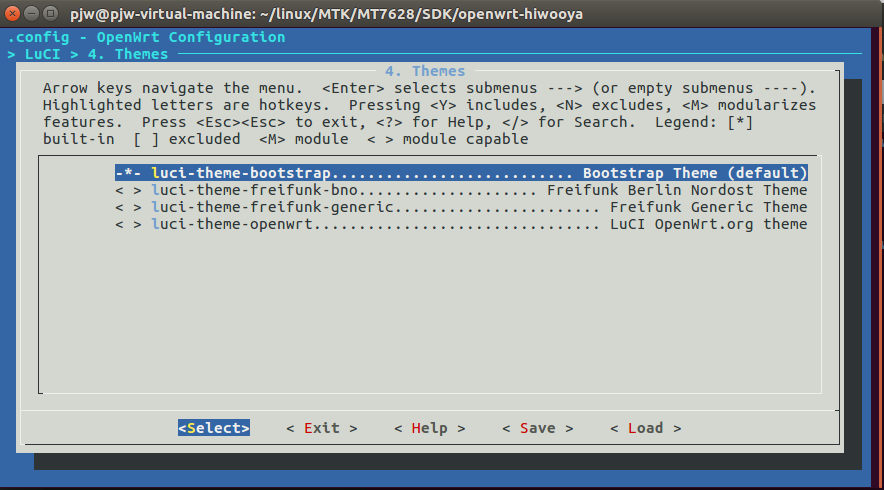884x490 pixels.
Task: Click the 'Bootstrap Theme (default)' description text
Action: click(695, 173)
